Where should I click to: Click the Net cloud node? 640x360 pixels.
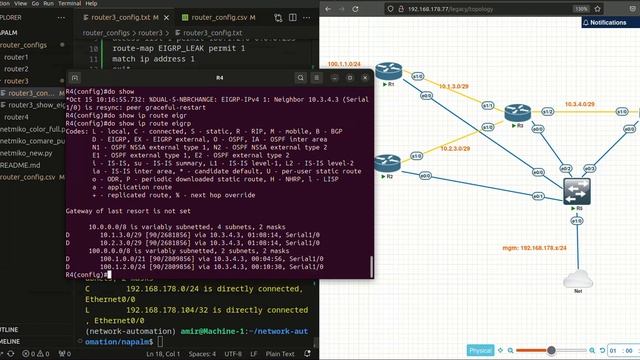pos(578,280)
